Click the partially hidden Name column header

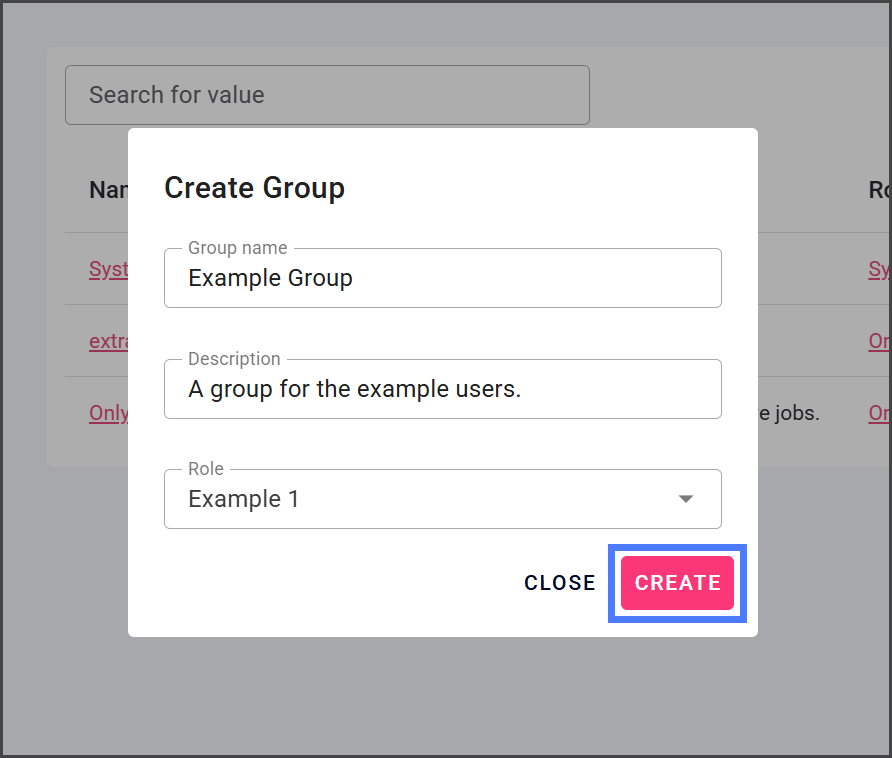(x=108, y=189)
